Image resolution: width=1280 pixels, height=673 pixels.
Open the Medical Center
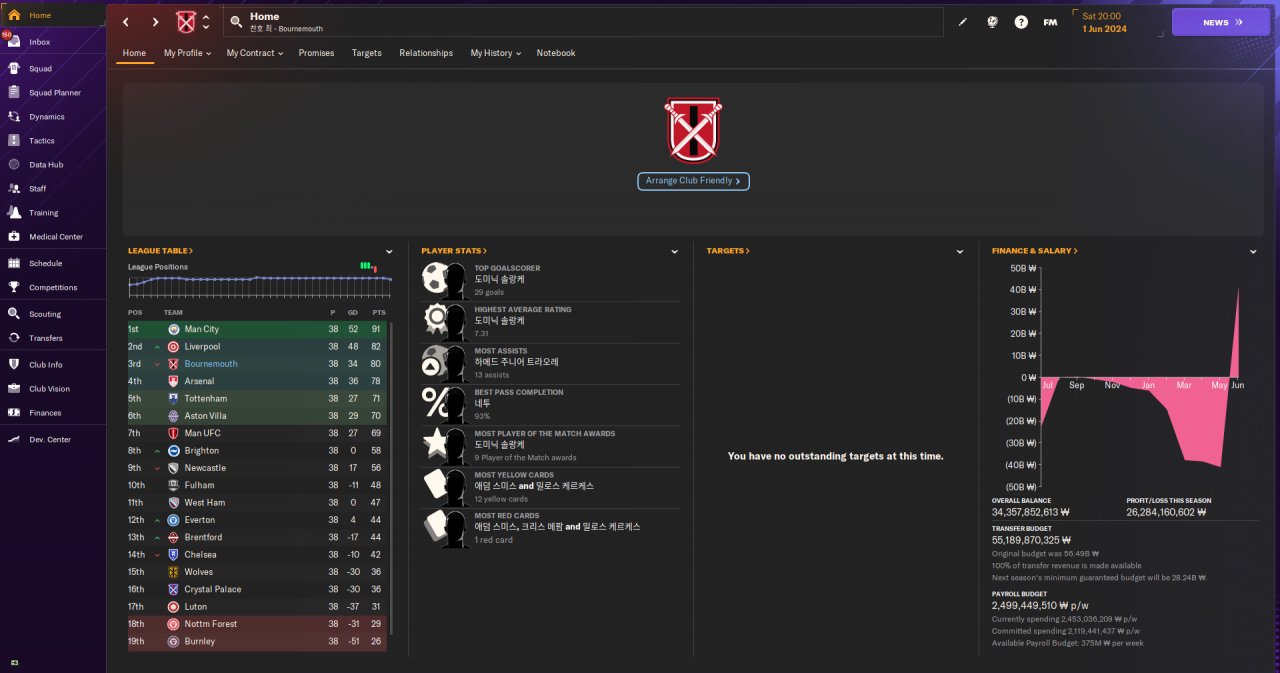pos(52,237)
